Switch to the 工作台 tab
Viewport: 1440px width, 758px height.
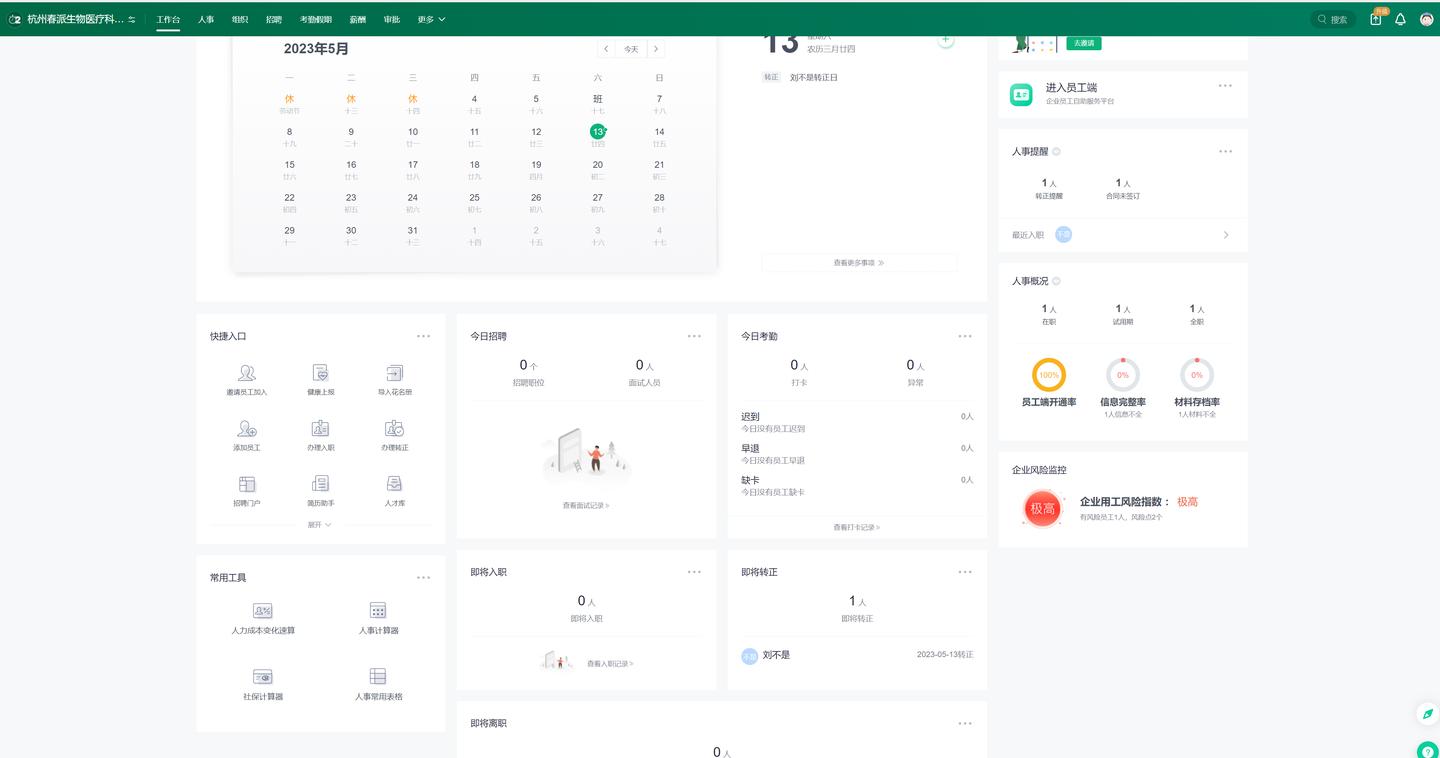168,19
